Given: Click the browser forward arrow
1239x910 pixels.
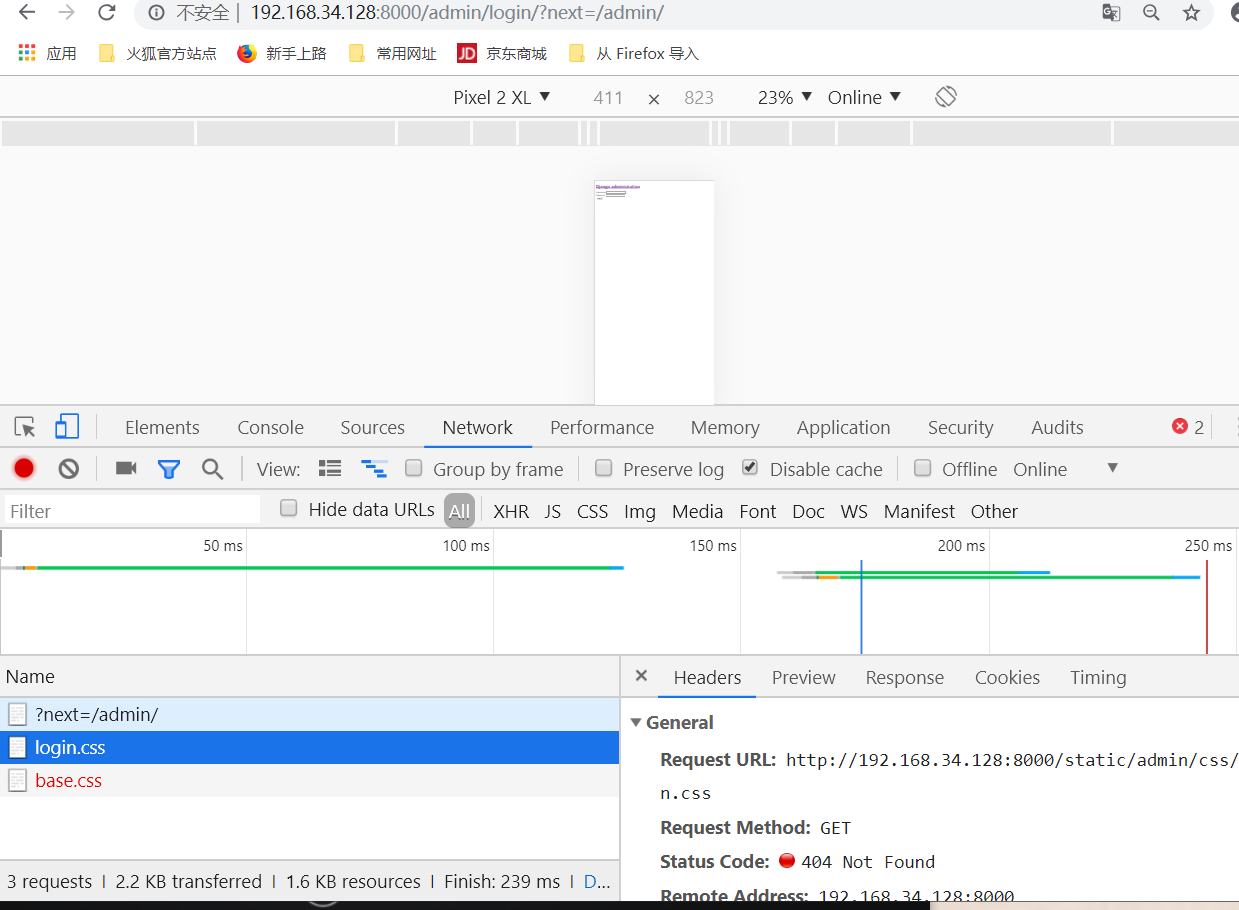Looking at the screenshot, I should [x=66, y=13].
